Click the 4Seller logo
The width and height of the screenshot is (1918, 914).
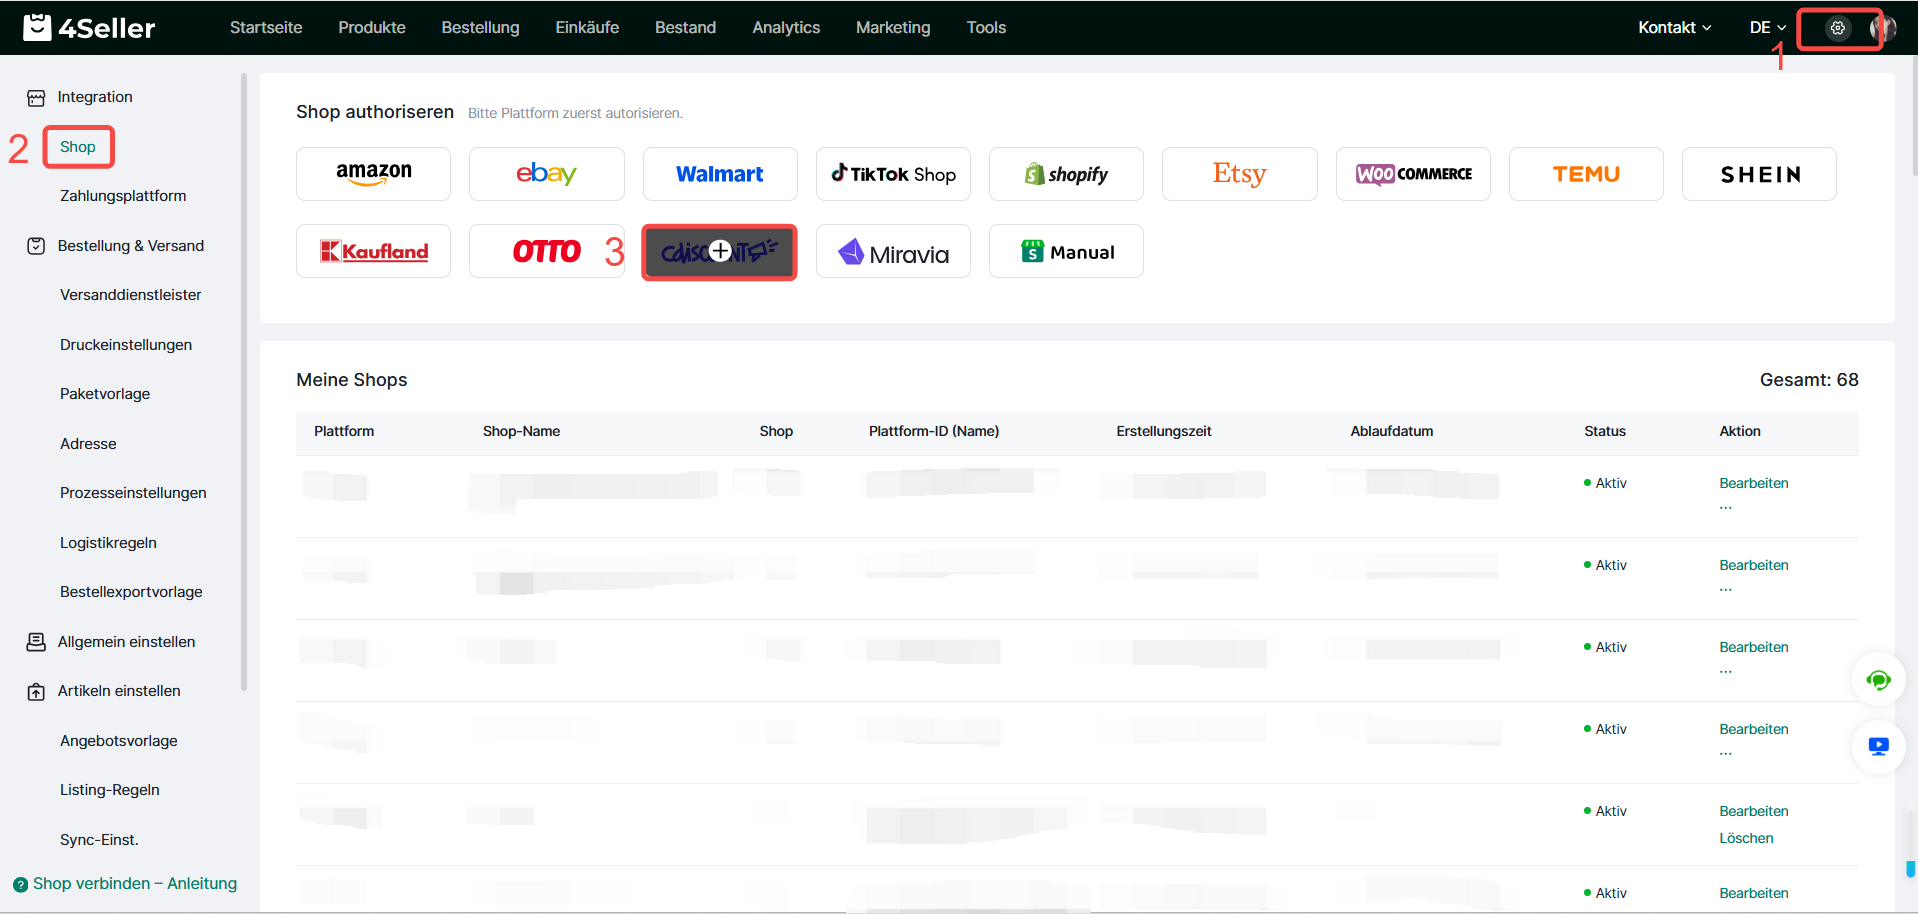point(90,28)
